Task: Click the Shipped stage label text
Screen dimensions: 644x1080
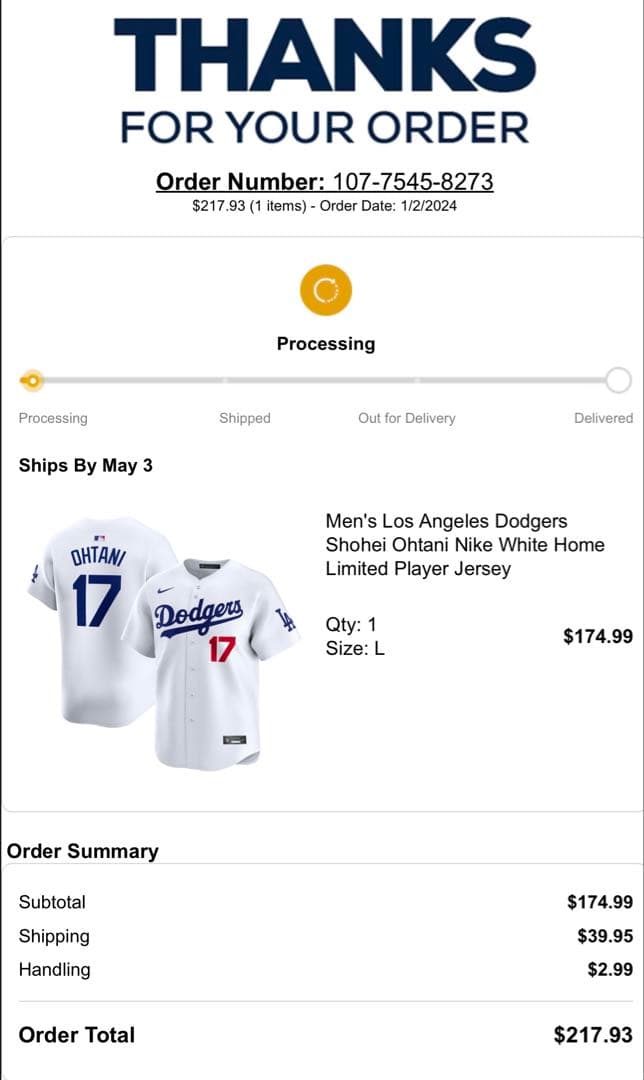Action: coord(245,418)
